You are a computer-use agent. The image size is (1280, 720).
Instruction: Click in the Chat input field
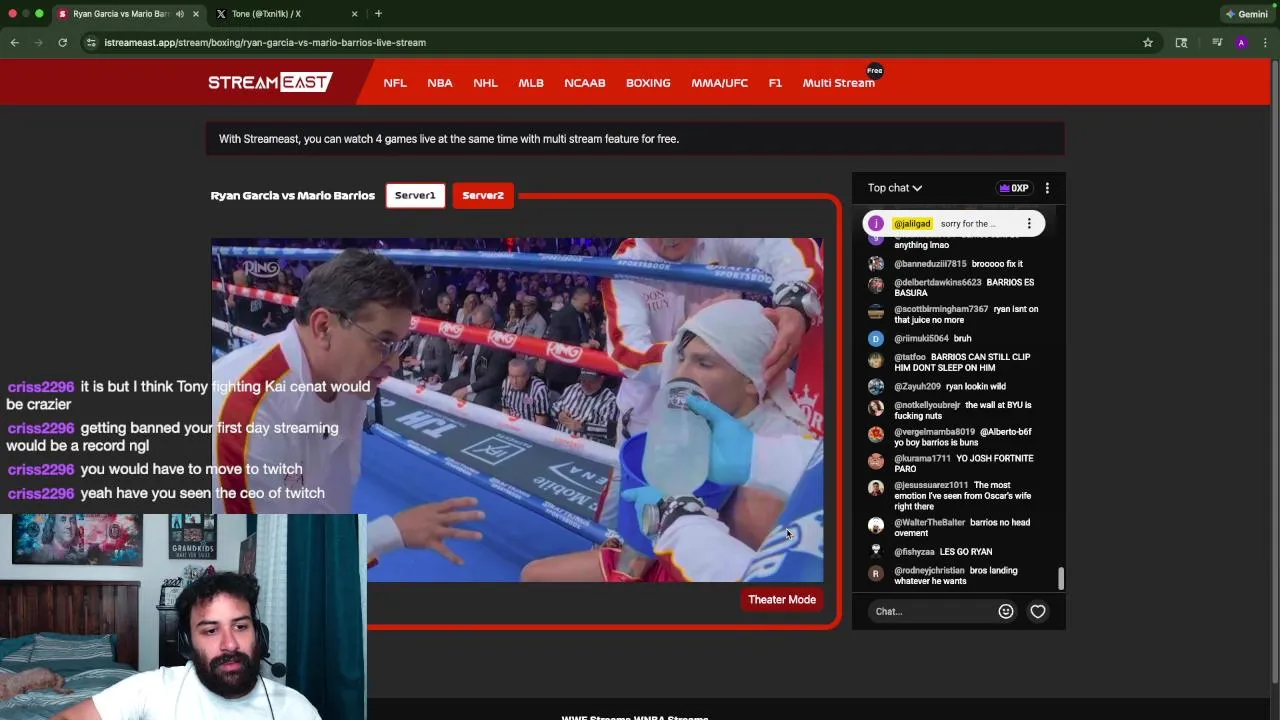click(932, 612)
